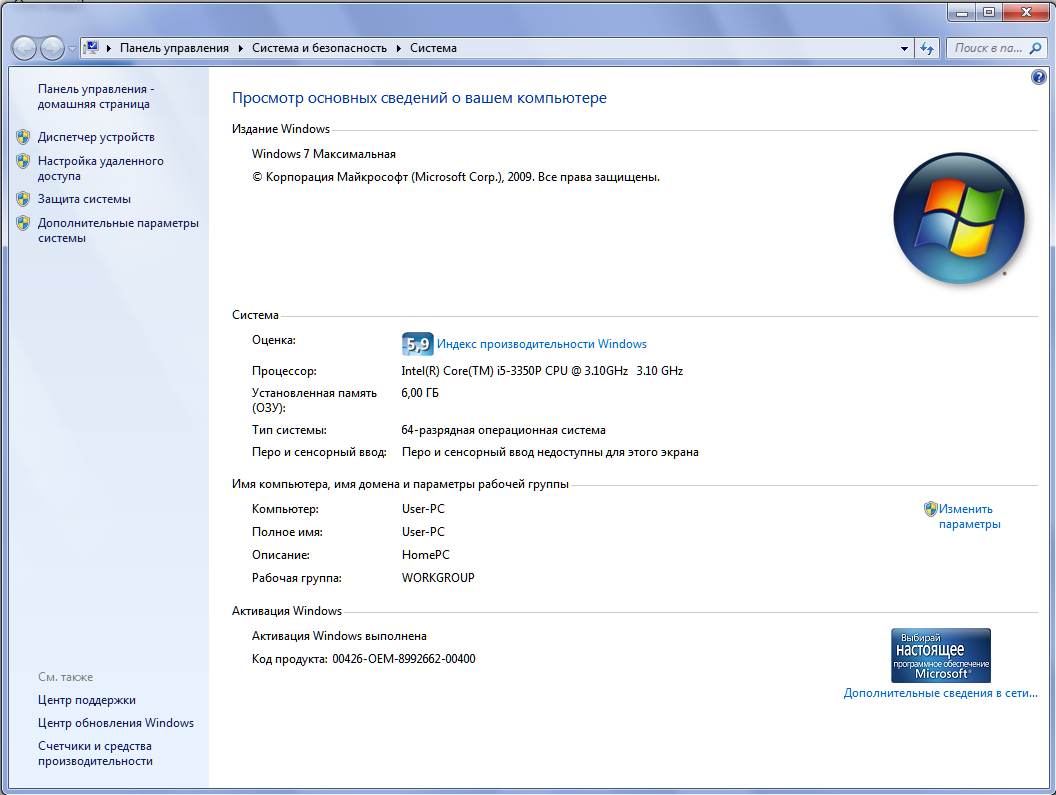1056x795 pixels.
Task: Open the recent pages dropdown beside navigation arrows
Action: click(x=72, y=49)
